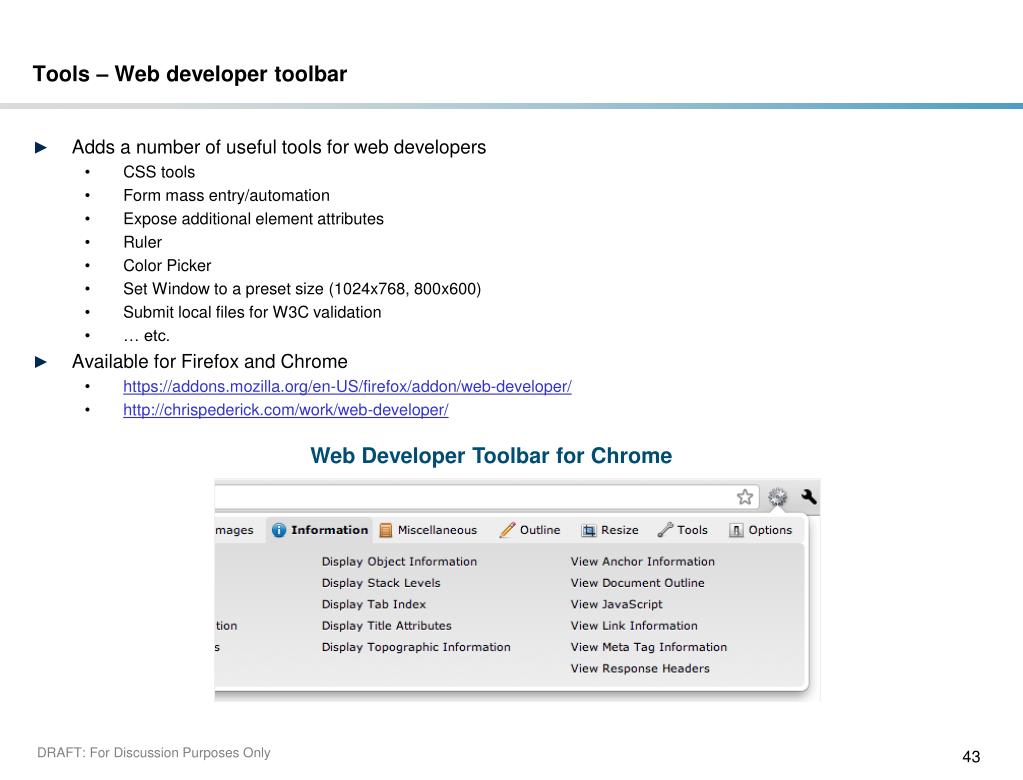
Task: Choose Display Topographic Information
Action: point(416,648)
